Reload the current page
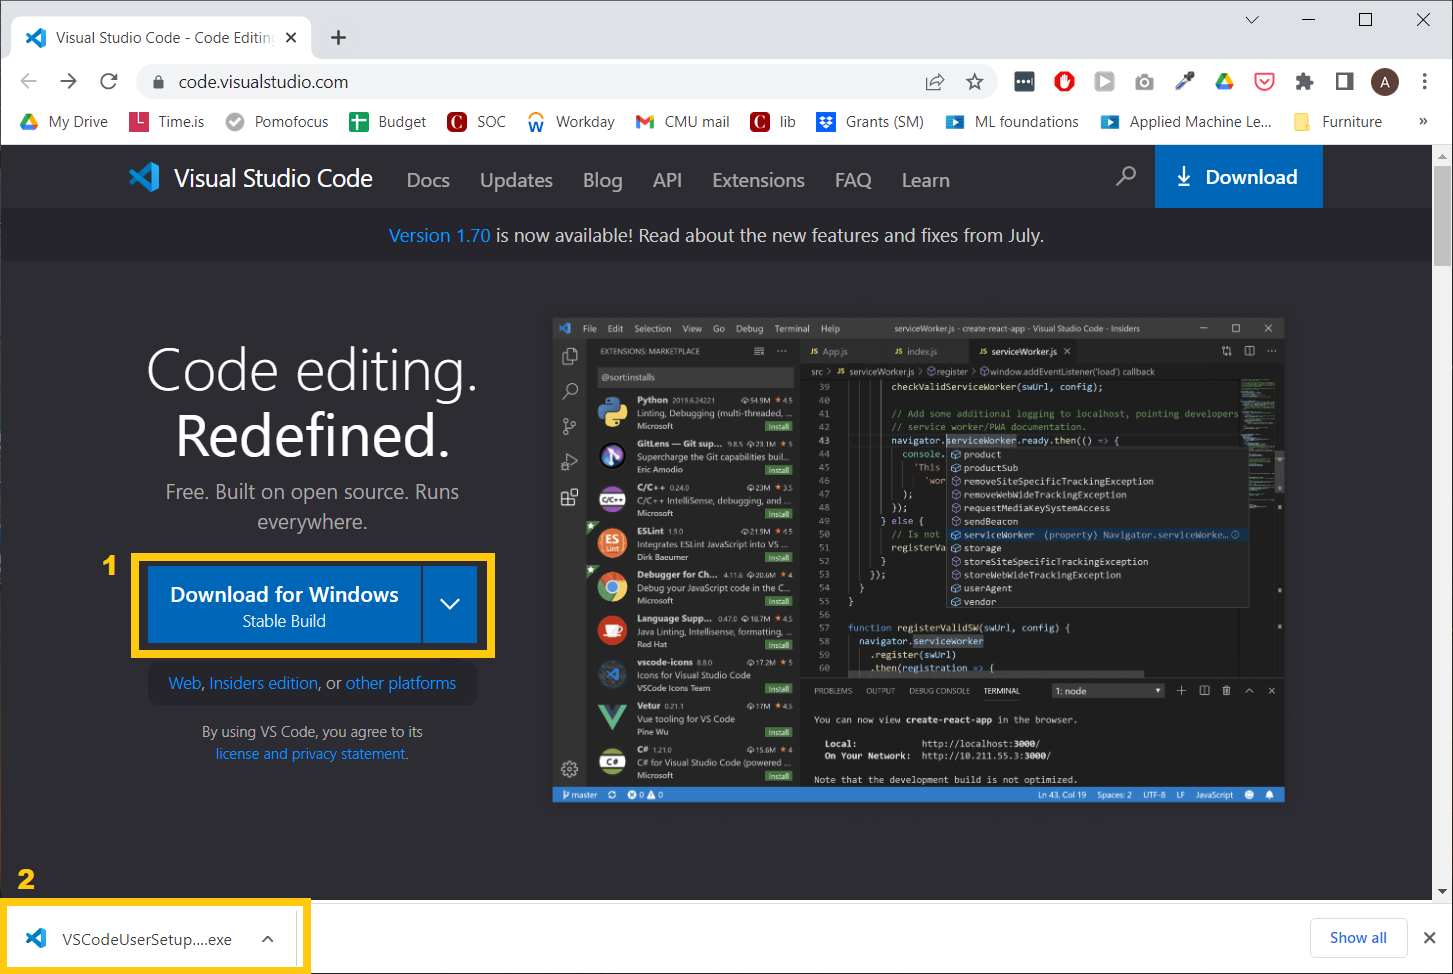 (x=109, y=82)
